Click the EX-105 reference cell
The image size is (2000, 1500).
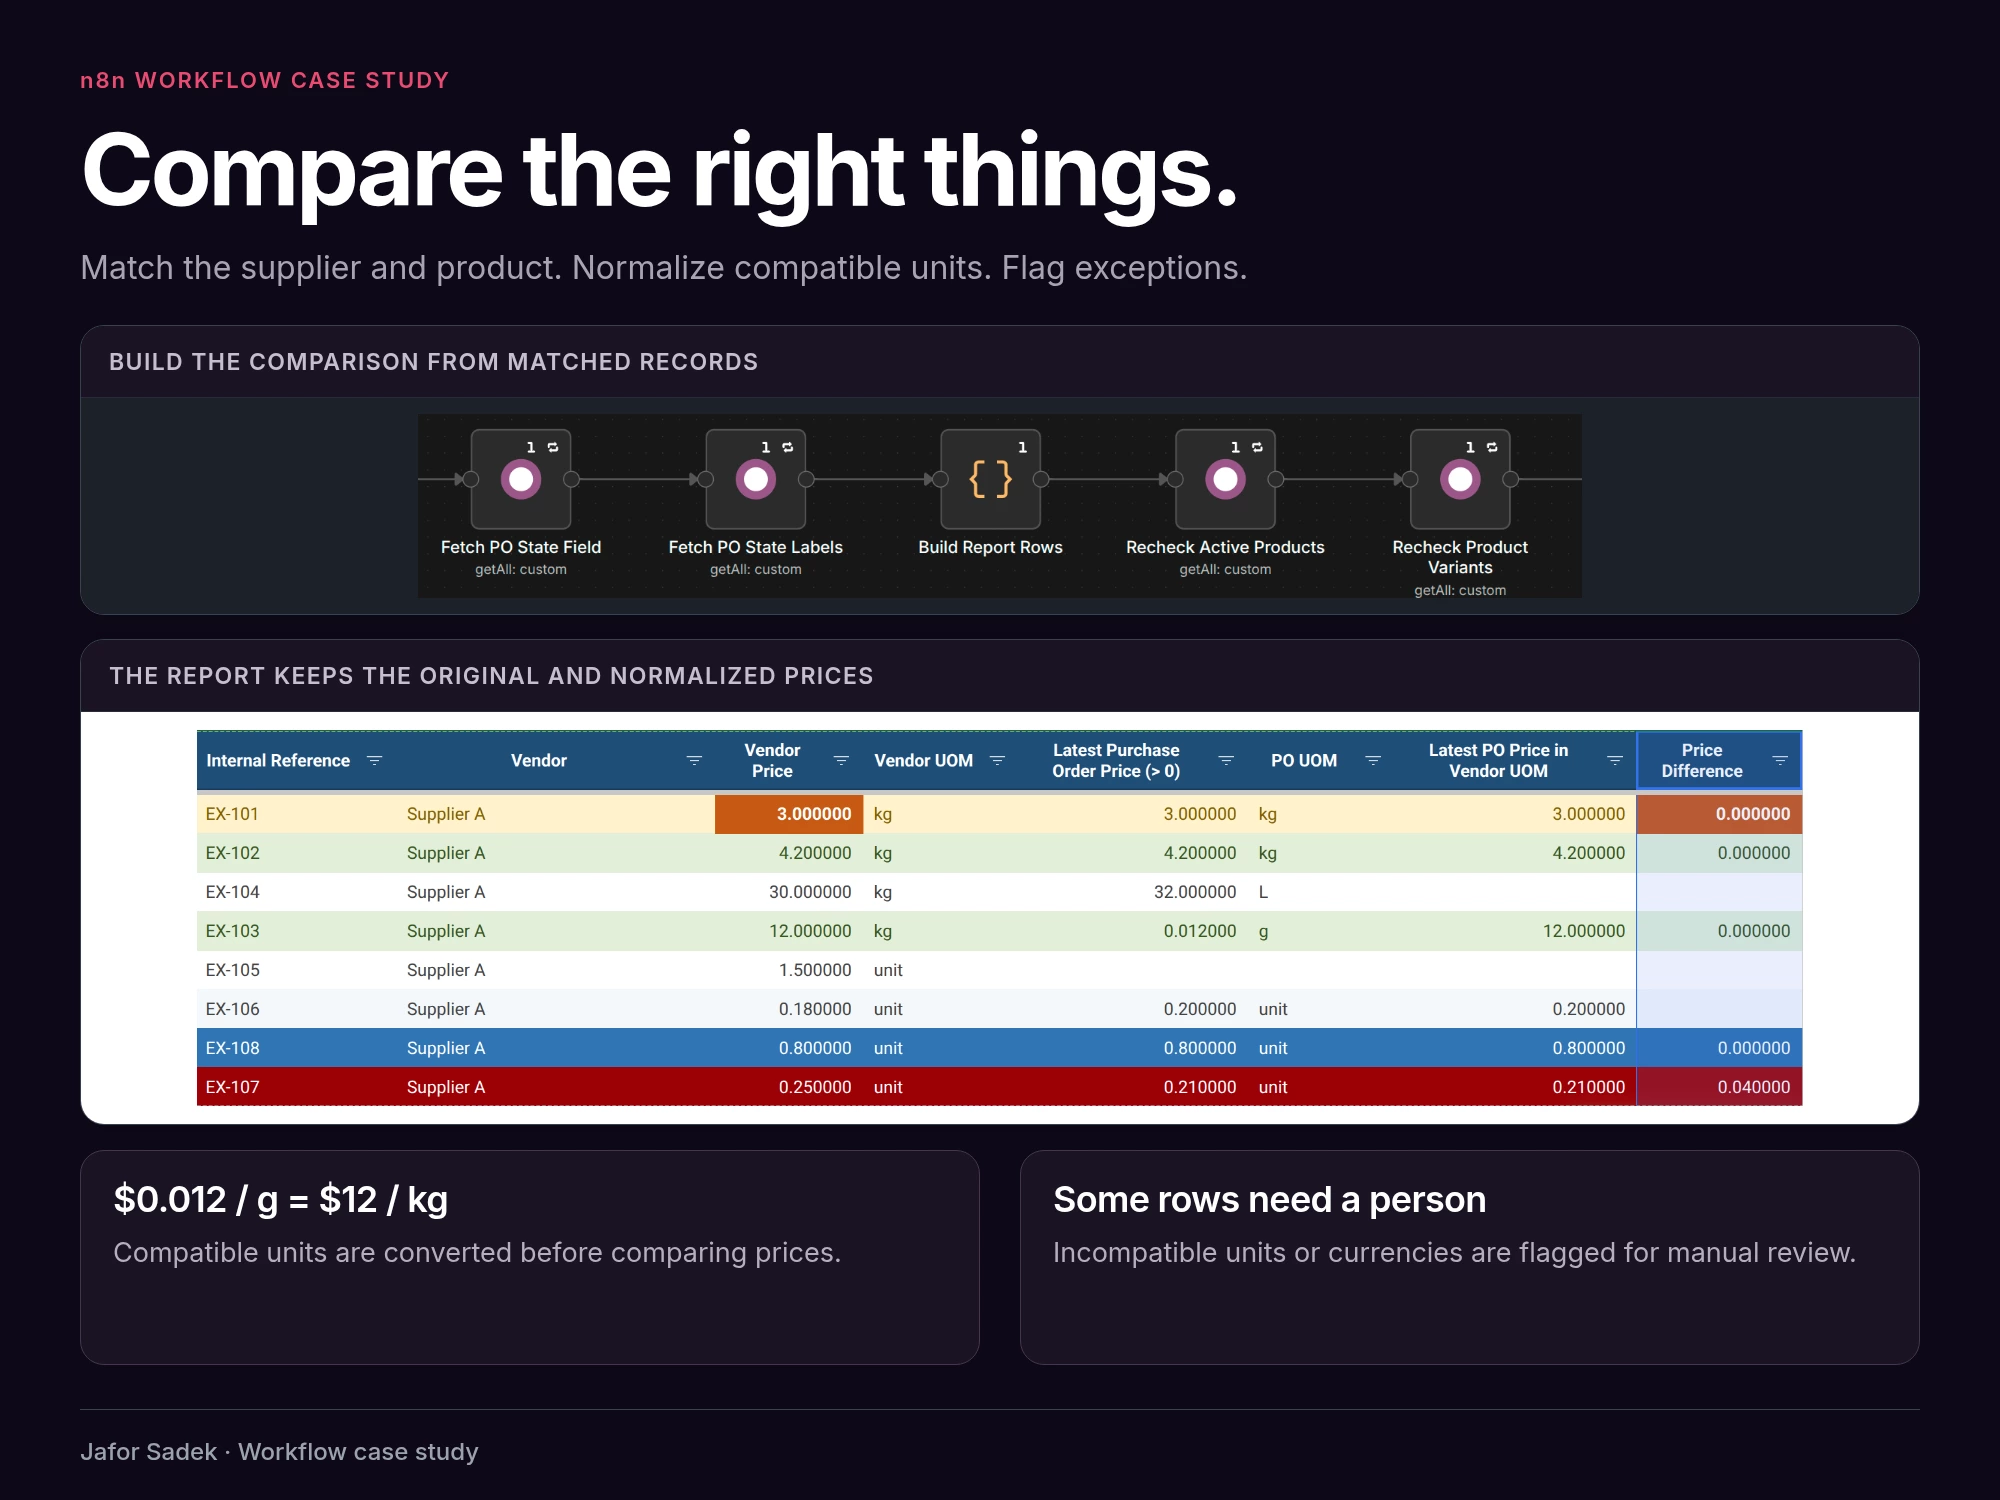[x=297, y=970]
